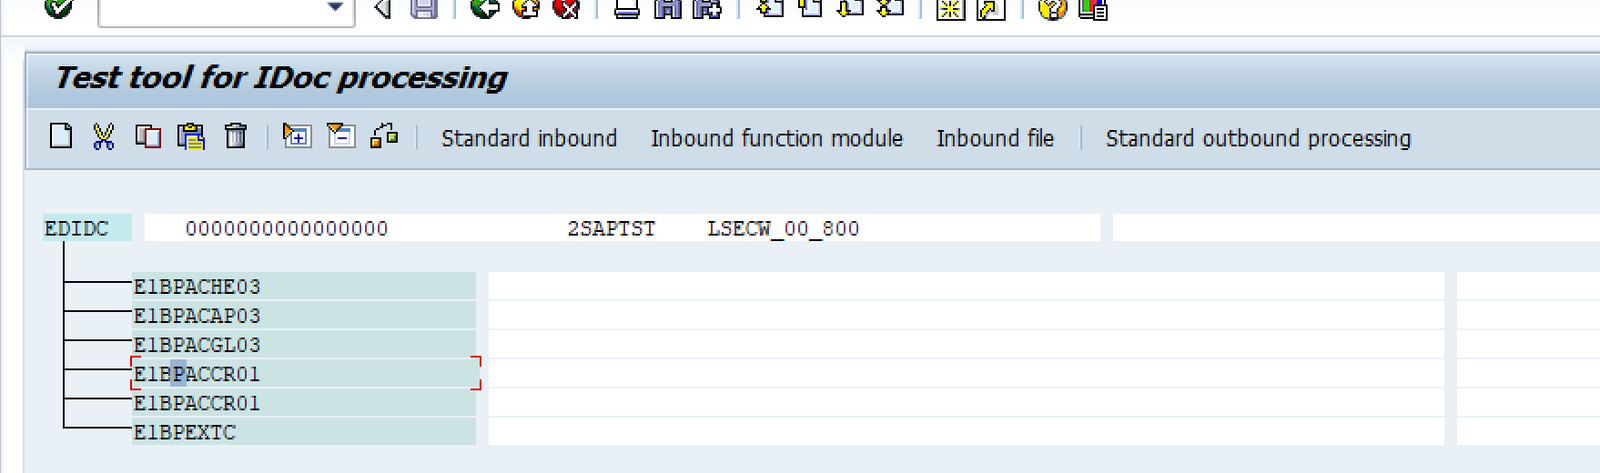Image resolution: width=1600 pixels, height=473 pixels.
Task: Collapse subtree using the collapse icon
Action: 341,136
